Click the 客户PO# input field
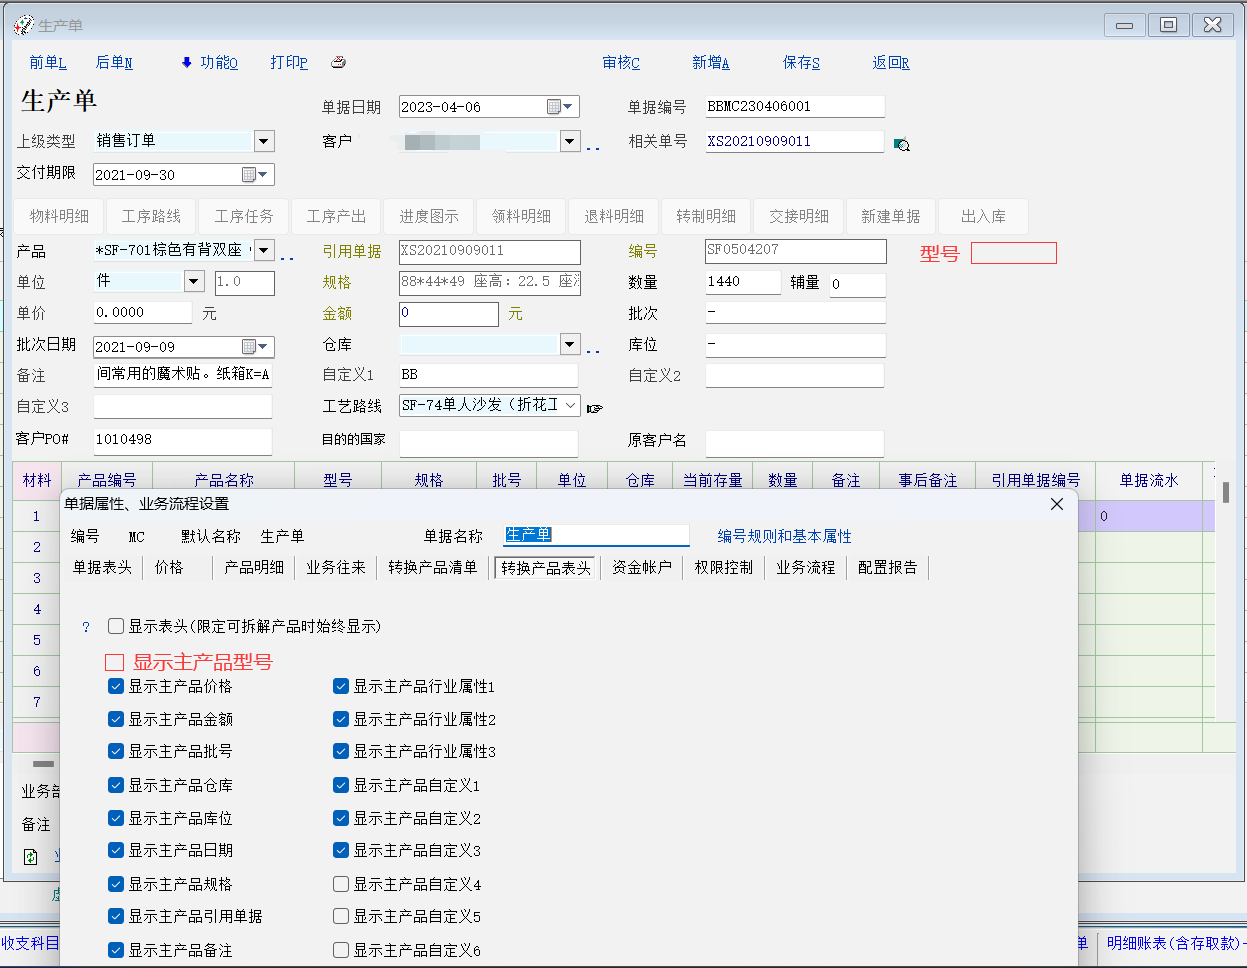 pyautogui.click(x=182, y=439)
